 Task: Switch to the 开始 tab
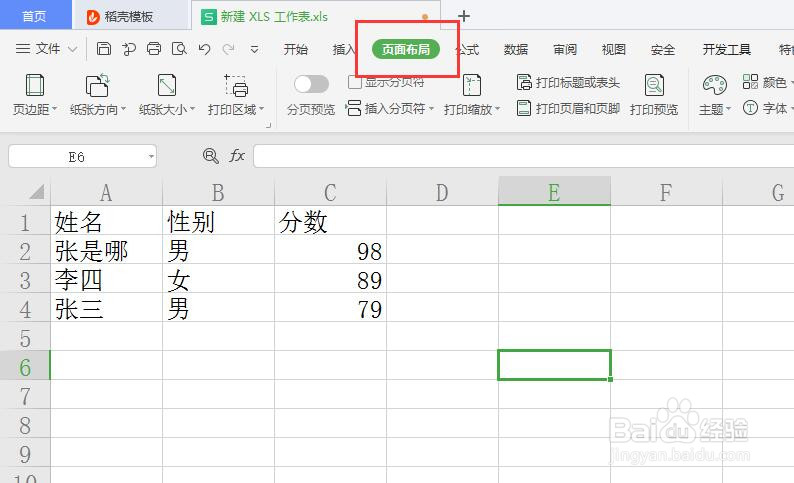[x=296, y=49]
